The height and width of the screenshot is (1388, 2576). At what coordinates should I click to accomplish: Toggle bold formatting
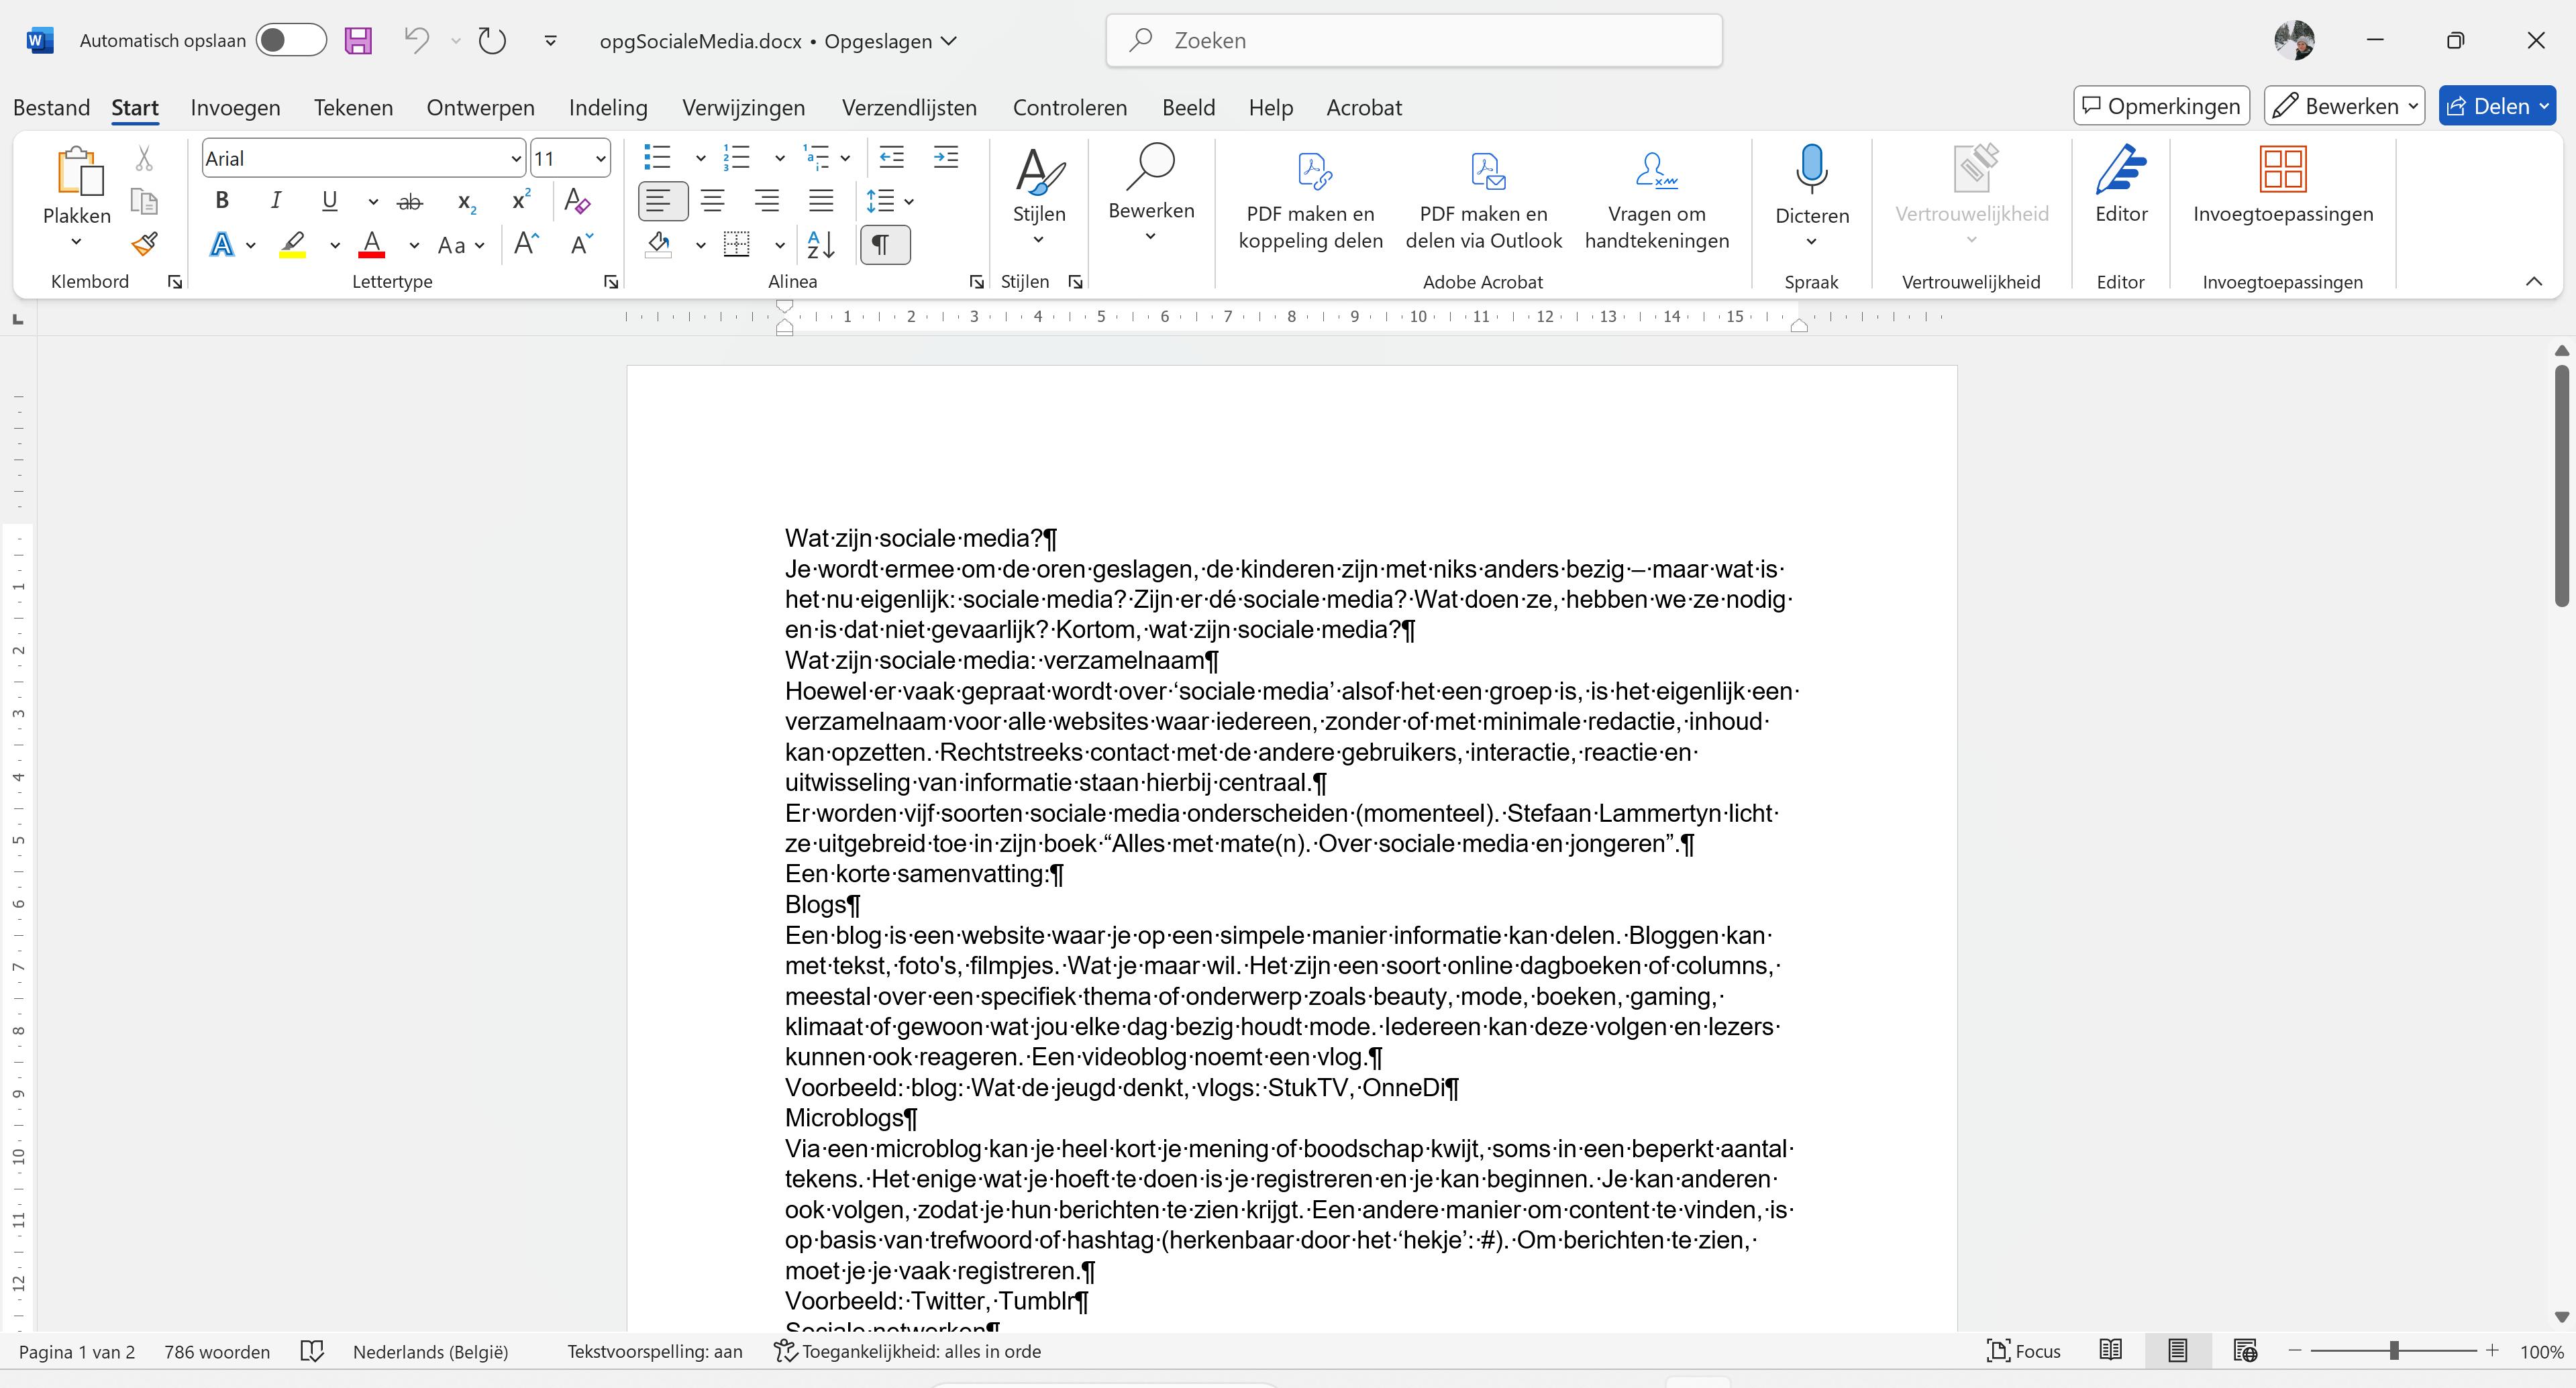[222, 202]
